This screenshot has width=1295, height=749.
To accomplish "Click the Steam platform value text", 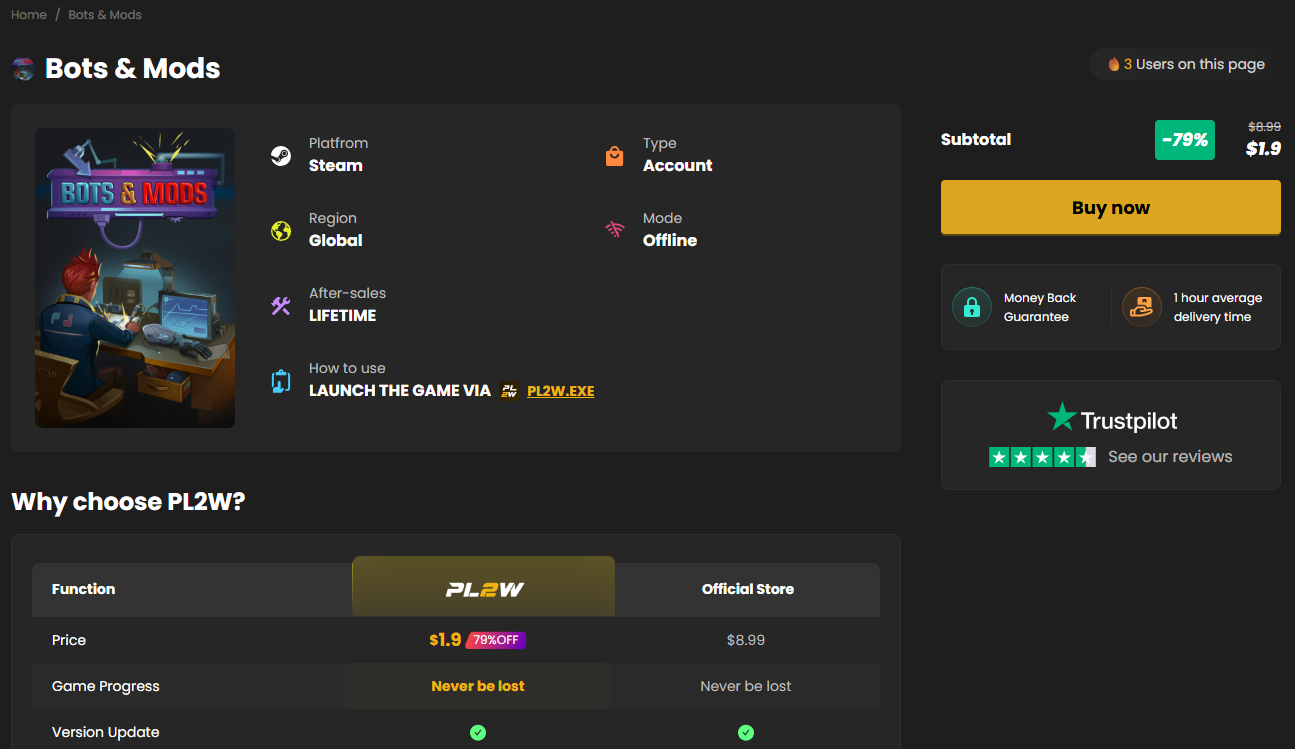I will click(x=336, y=166).
